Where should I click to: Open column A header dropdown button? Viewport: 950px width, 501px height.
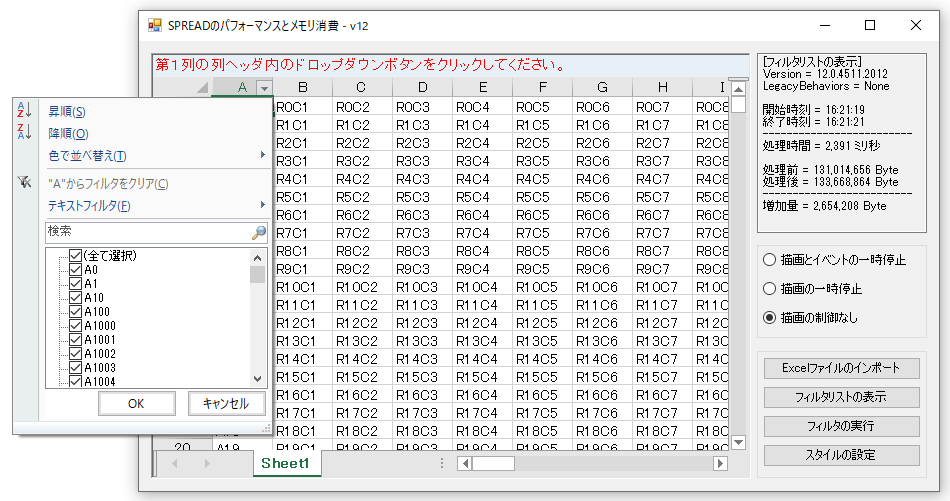click(264, 88)
